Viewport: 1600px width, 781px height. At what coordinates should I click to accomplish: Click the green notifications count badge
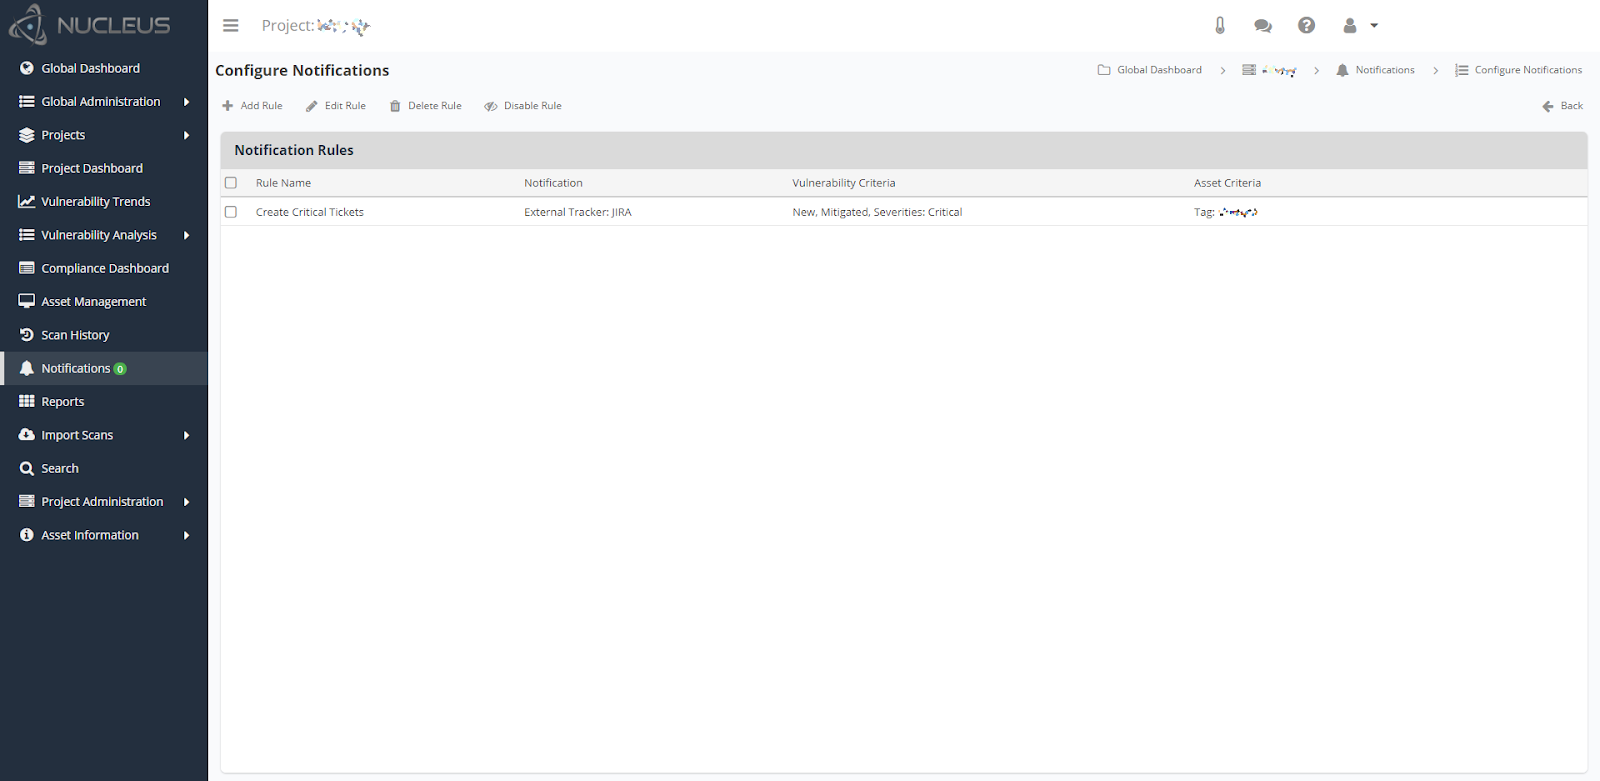pyautogui.click(x=120, y=369)
